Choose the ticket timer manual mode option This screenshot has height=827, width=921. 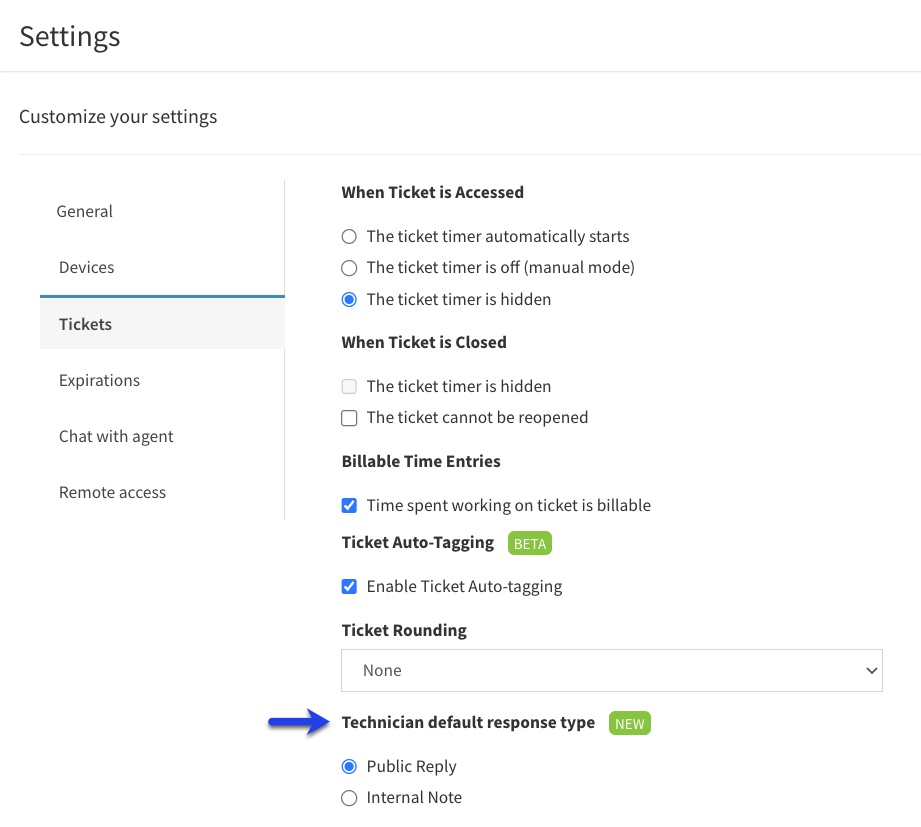(x=349, y=268)
